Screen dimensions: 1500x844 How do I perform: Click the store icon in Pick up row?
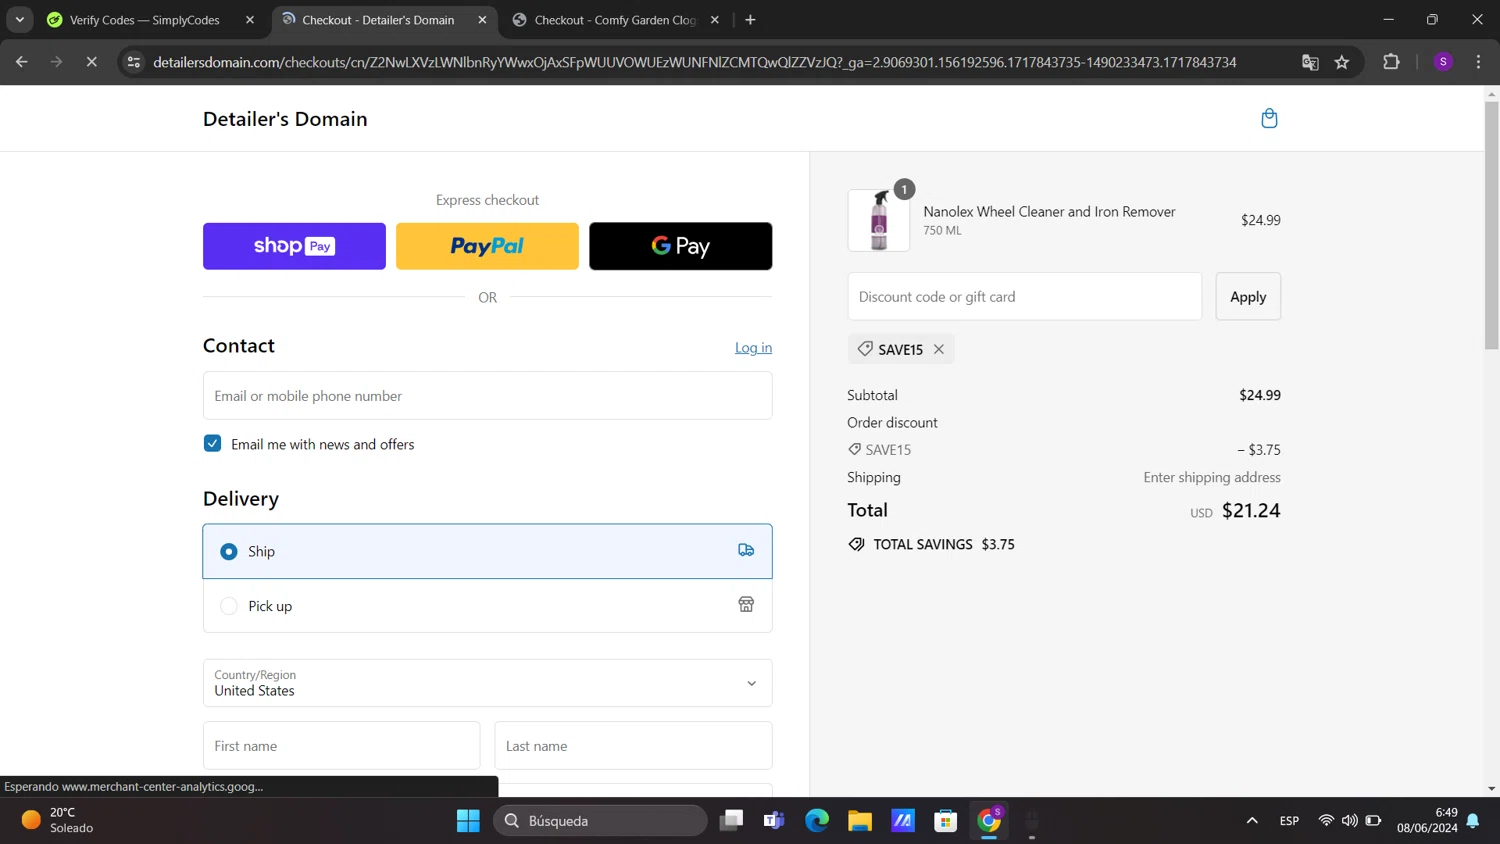[x=746, y=605]
